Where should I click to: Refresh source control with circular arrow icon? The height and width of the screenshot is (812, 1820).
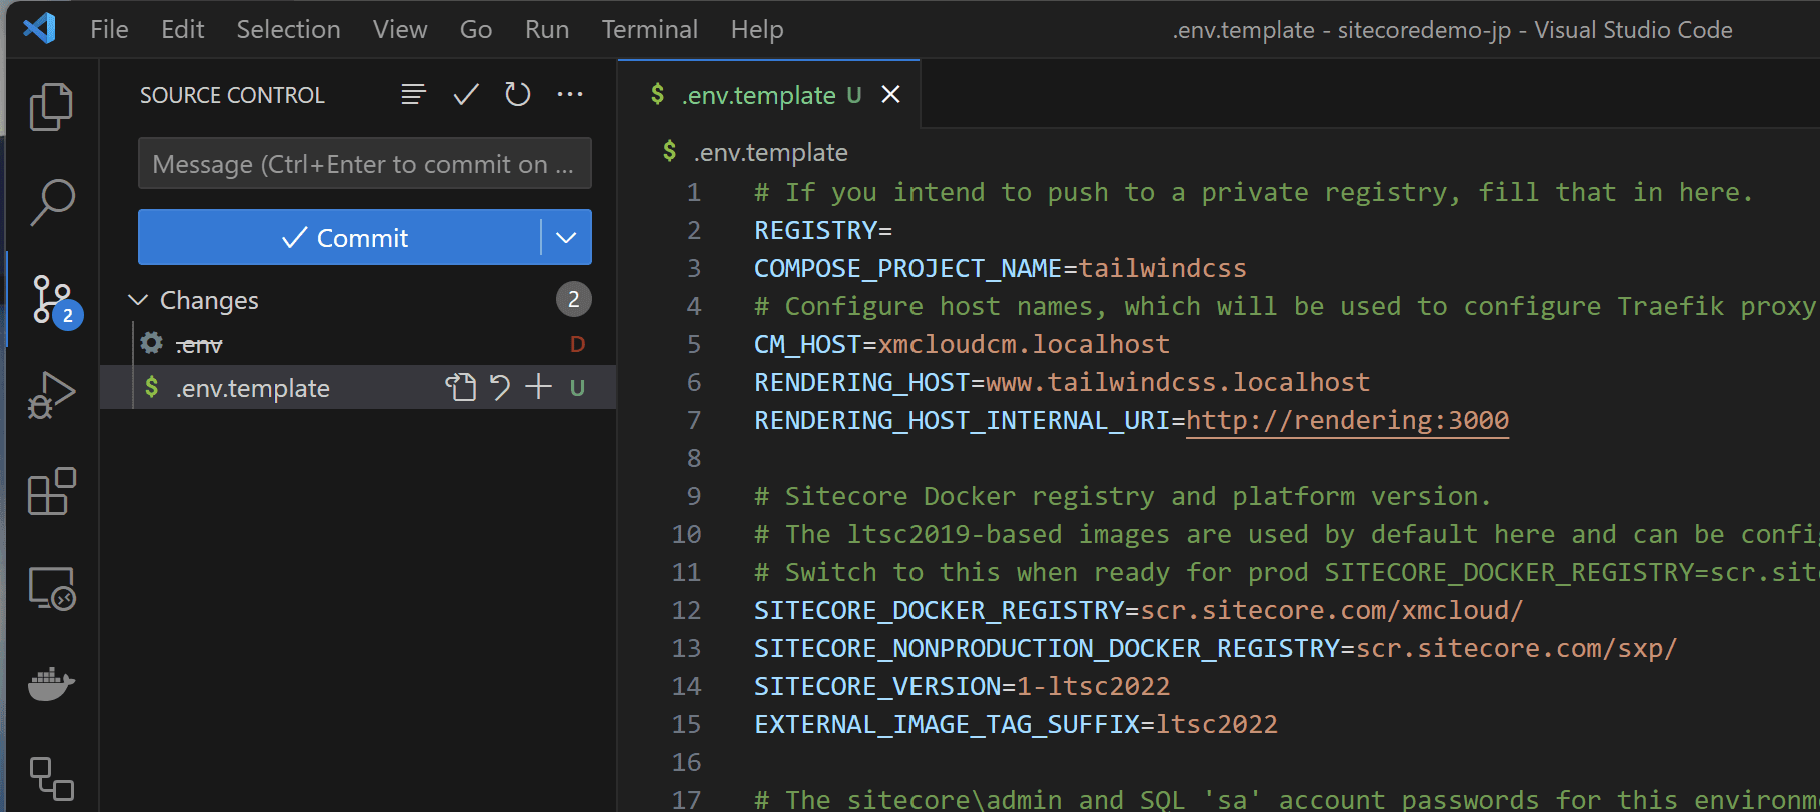[x=517, y=95]
